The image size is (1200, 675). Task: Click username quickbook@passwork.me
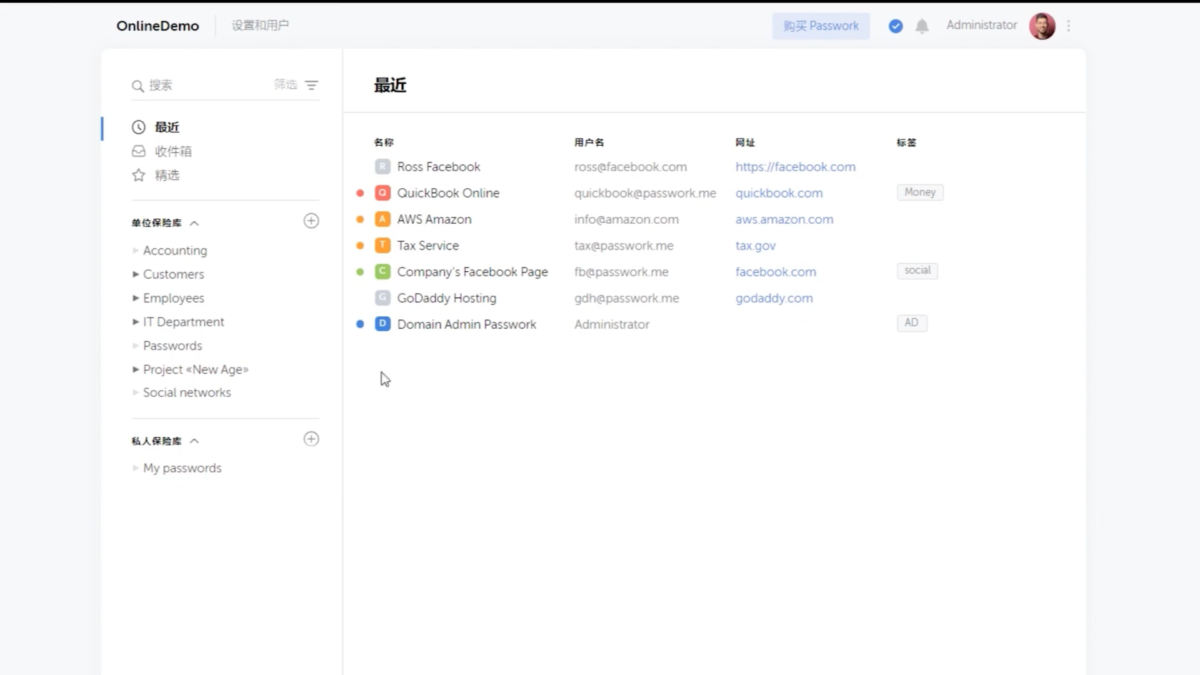[x=645, y=193]
